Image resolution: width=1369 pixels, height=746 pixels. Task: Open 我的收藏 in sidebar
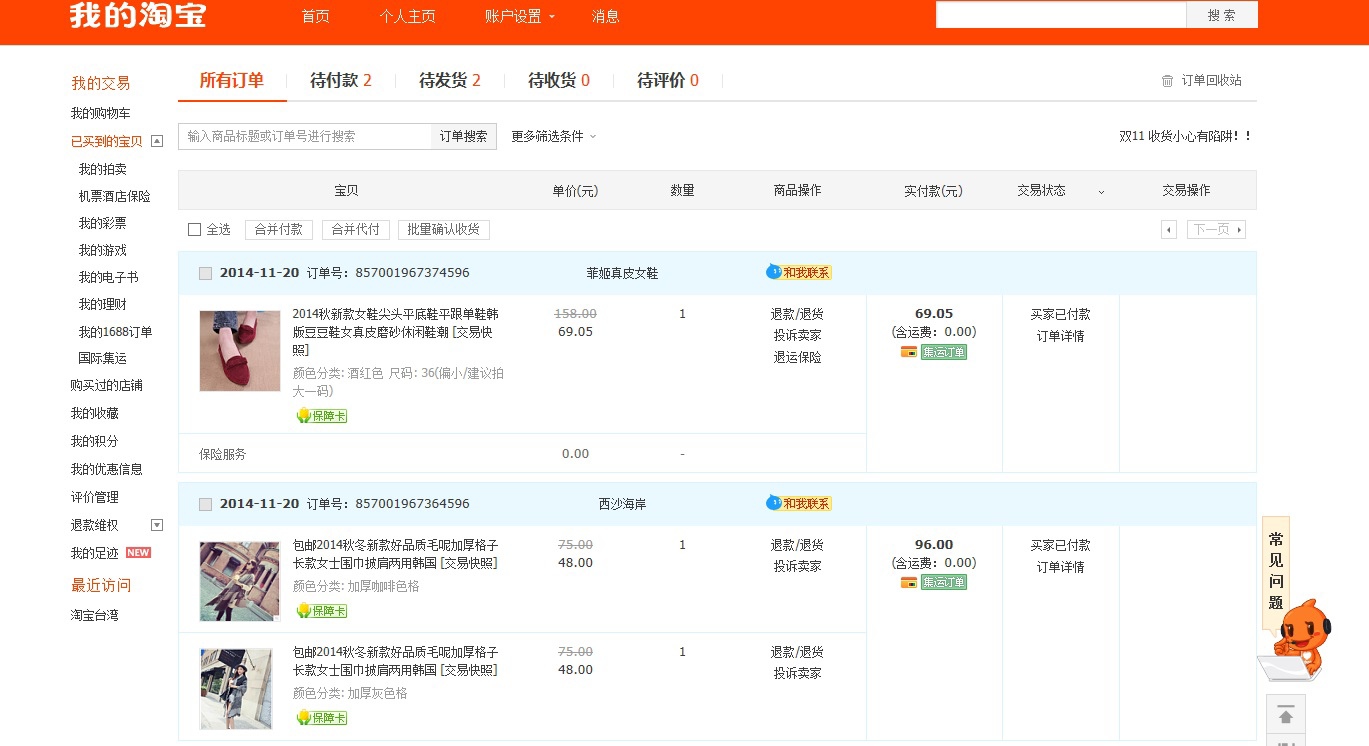click(x=94, y=413)
